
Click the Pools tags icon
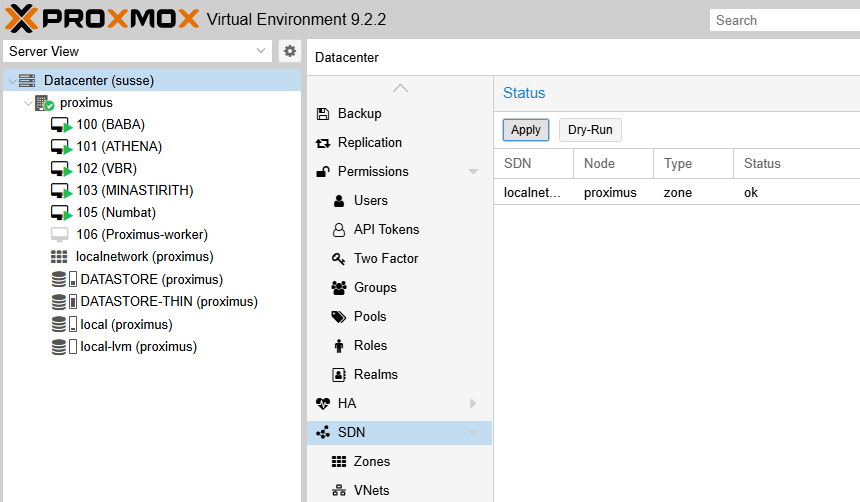click(339, 317)
